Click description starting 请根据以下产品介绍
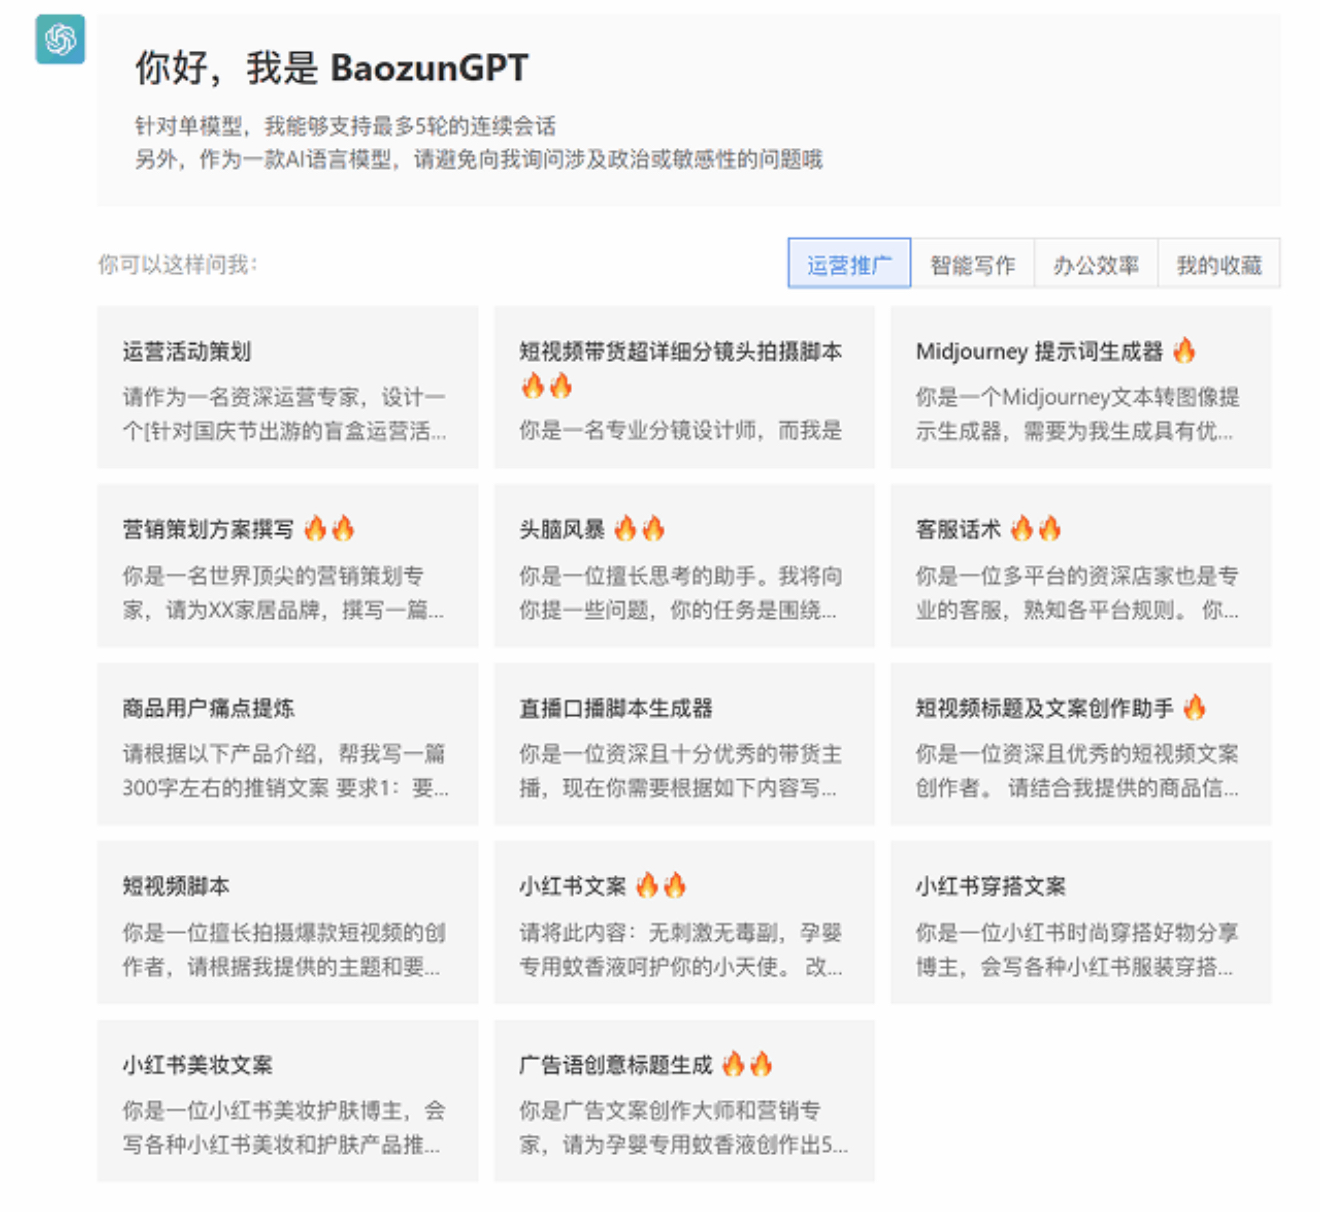The image size is (1320, 1212). pyautogui.click(x=285, y=771)
